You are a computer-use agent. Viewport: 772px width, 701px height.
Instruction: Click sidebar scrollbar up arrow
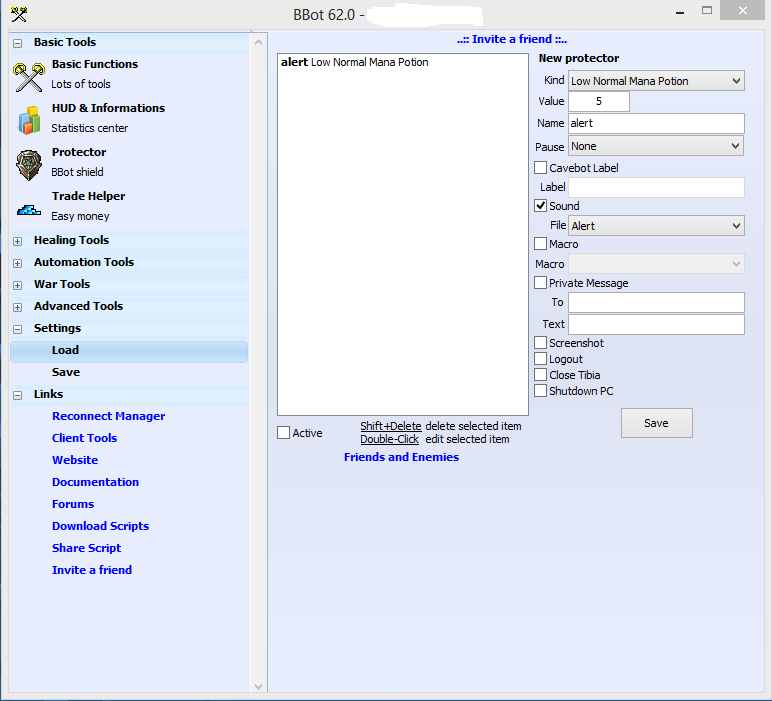point(258,42)
